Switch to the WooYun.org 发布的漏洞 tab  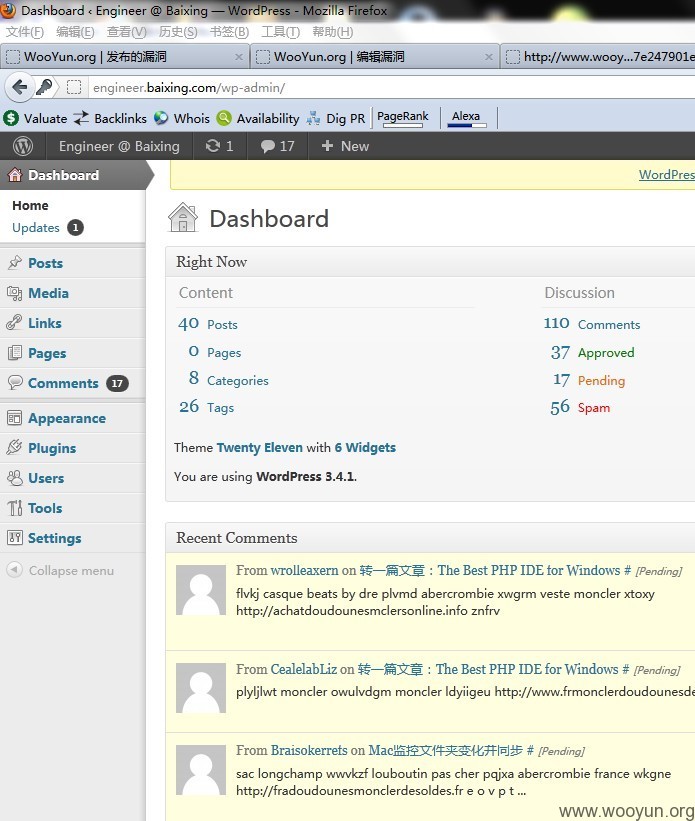pyautogui.click(x=125, y=57)
